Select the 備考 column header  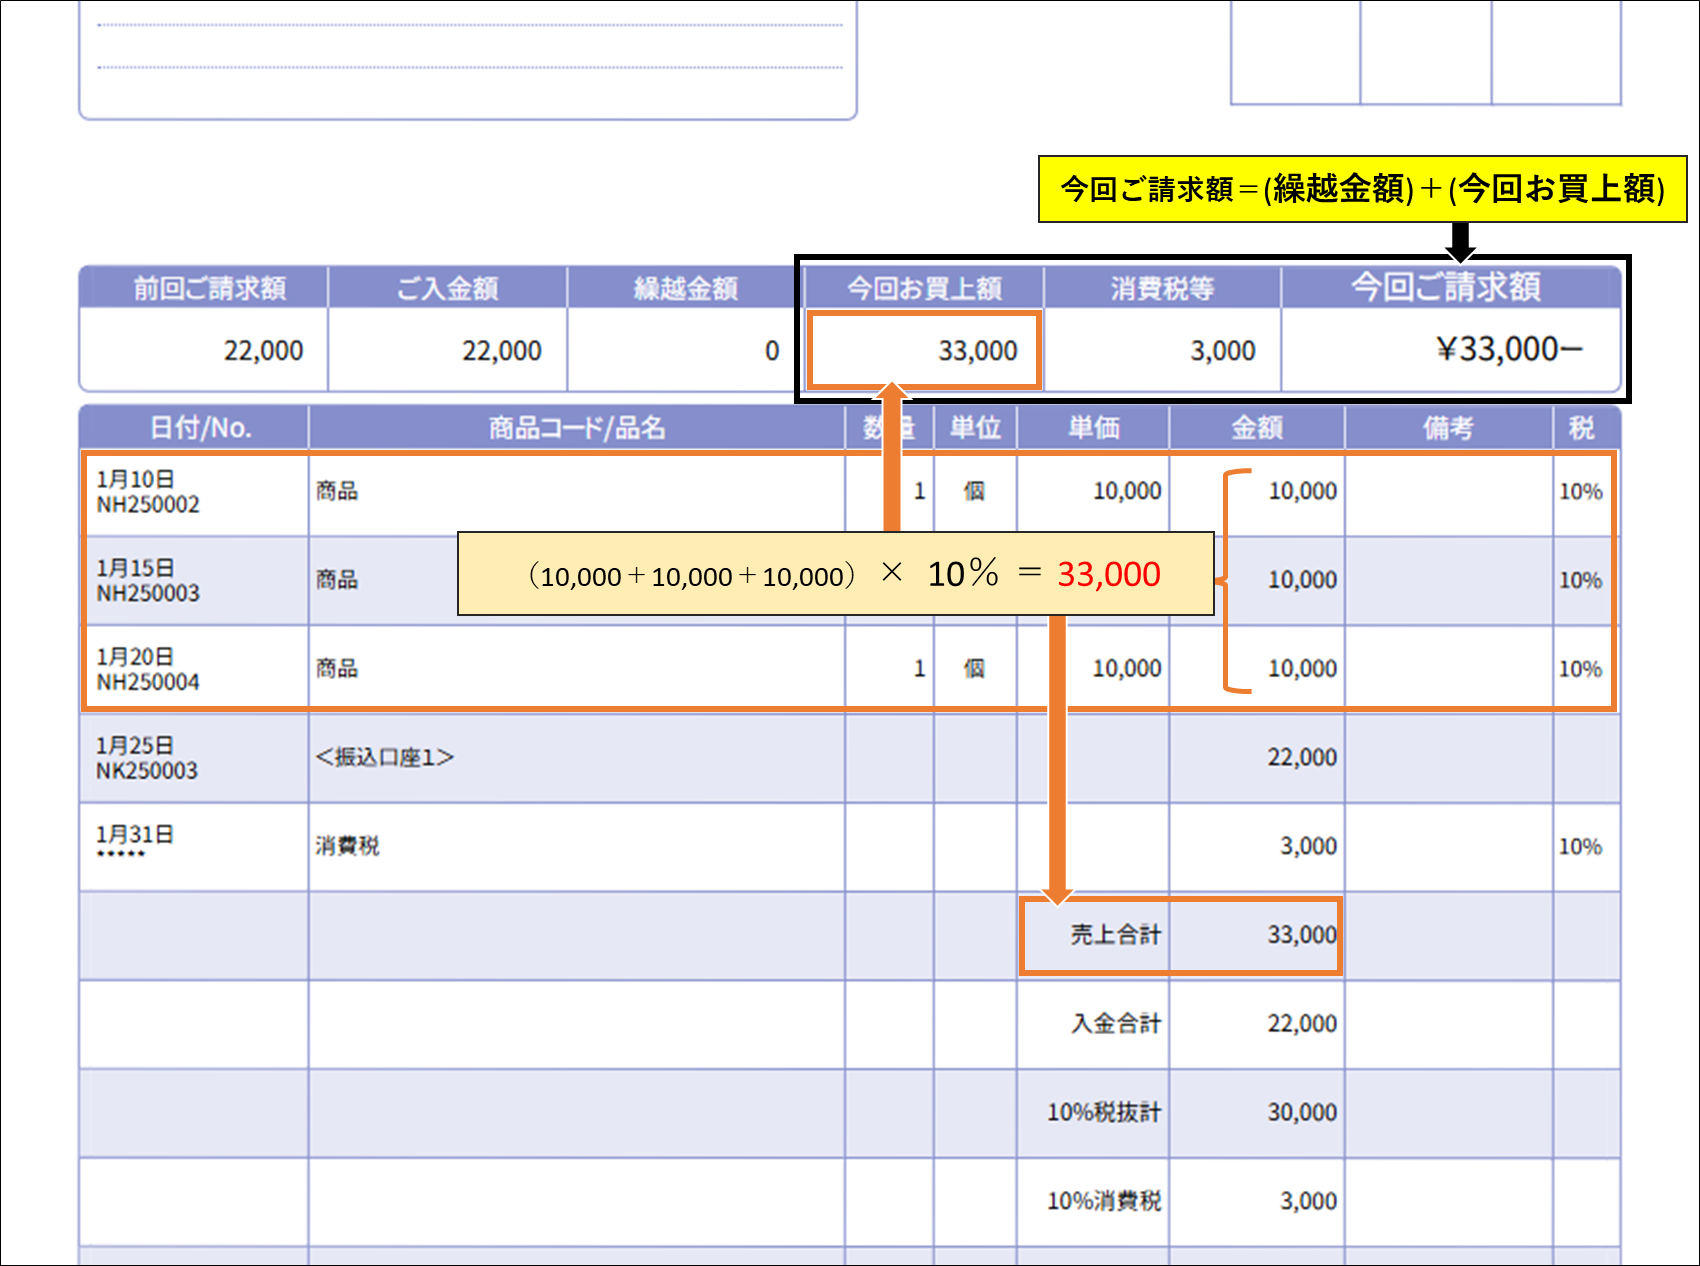(1448, 428)
